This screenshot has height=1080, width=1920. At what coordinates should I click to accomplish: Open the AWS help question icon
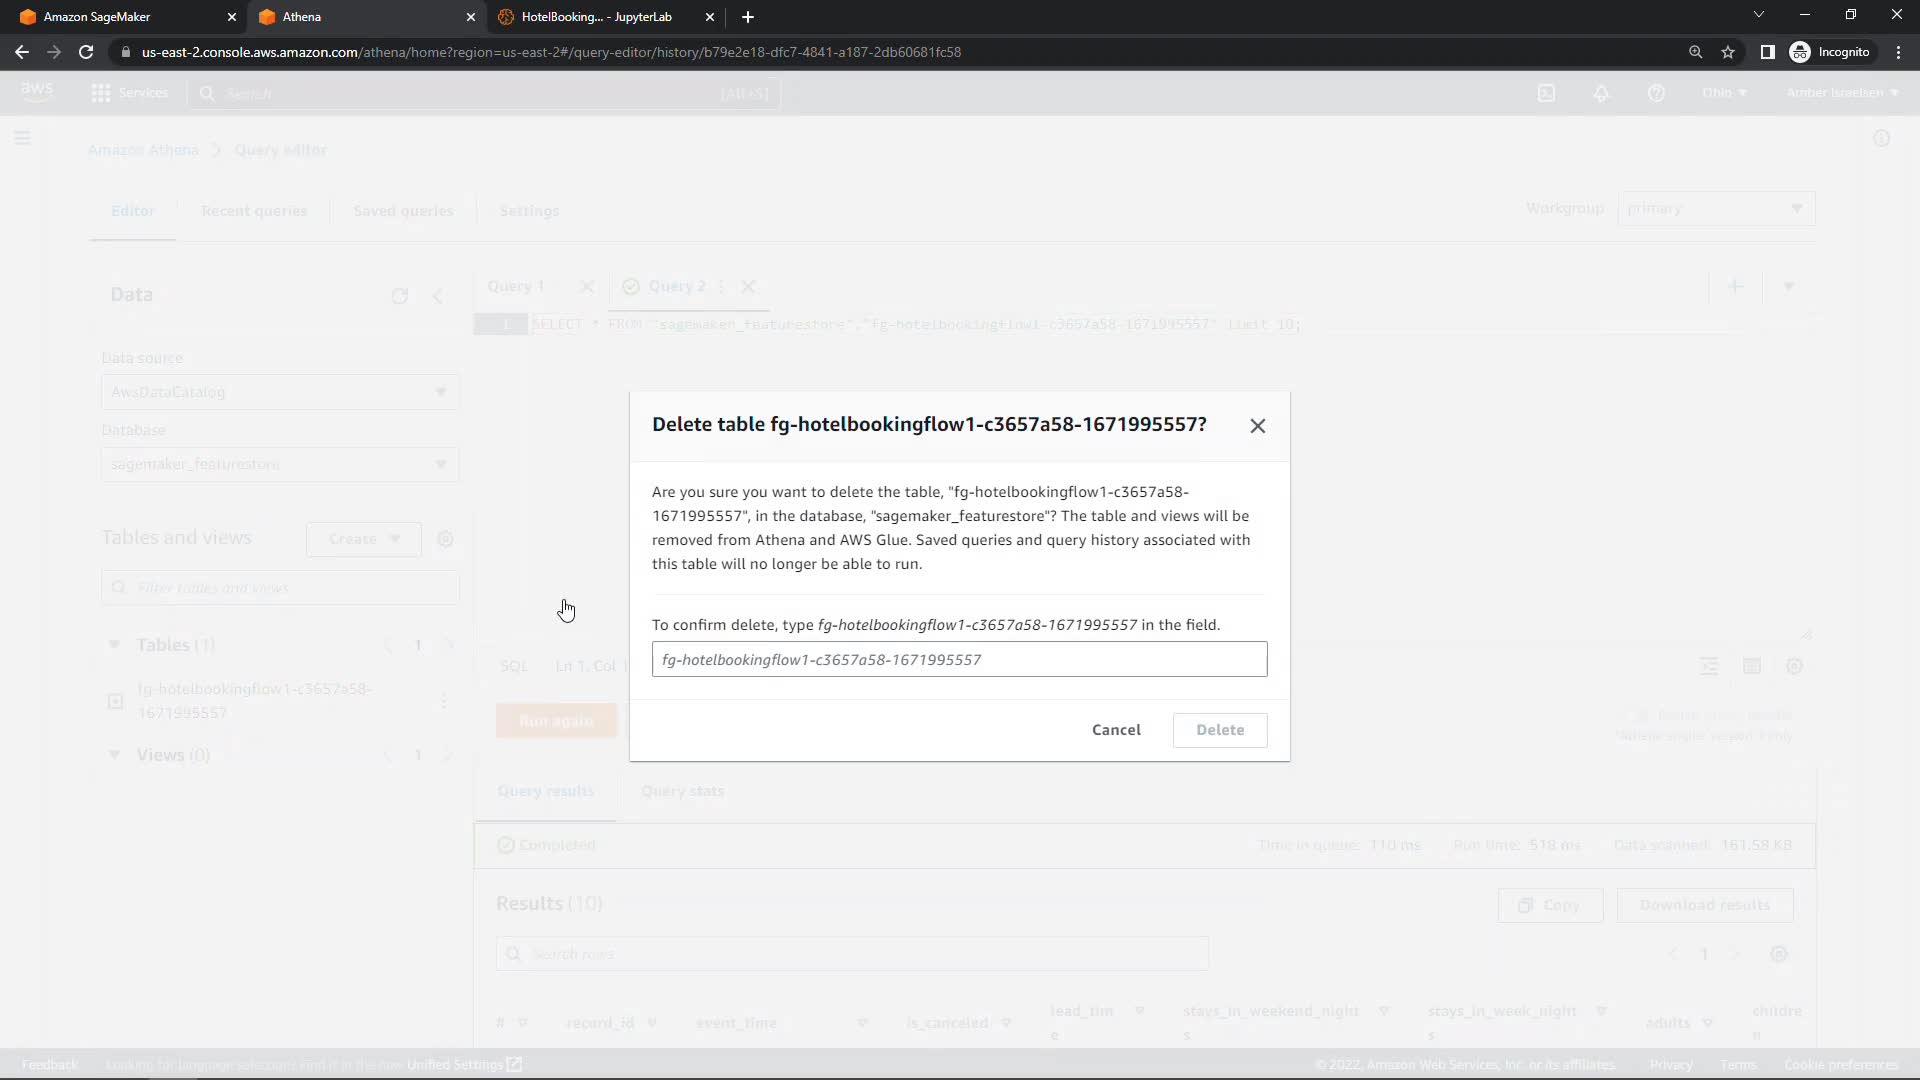(x=1656, y=93)
